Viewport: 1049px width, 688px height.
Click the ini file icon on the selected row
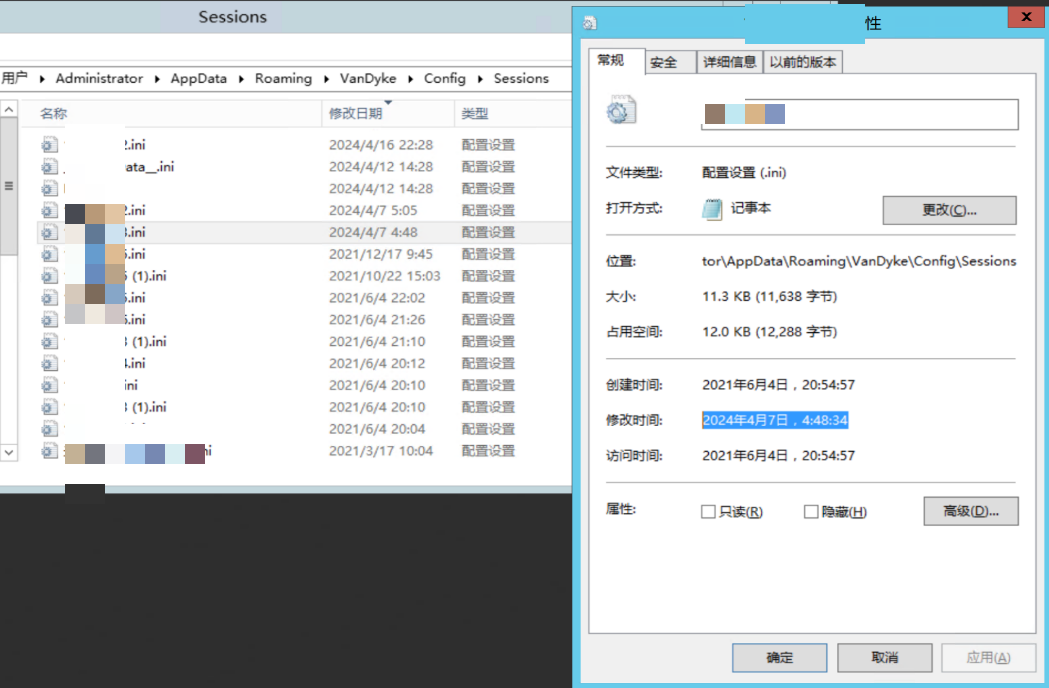pyautogui.click(x=50, y=232)
